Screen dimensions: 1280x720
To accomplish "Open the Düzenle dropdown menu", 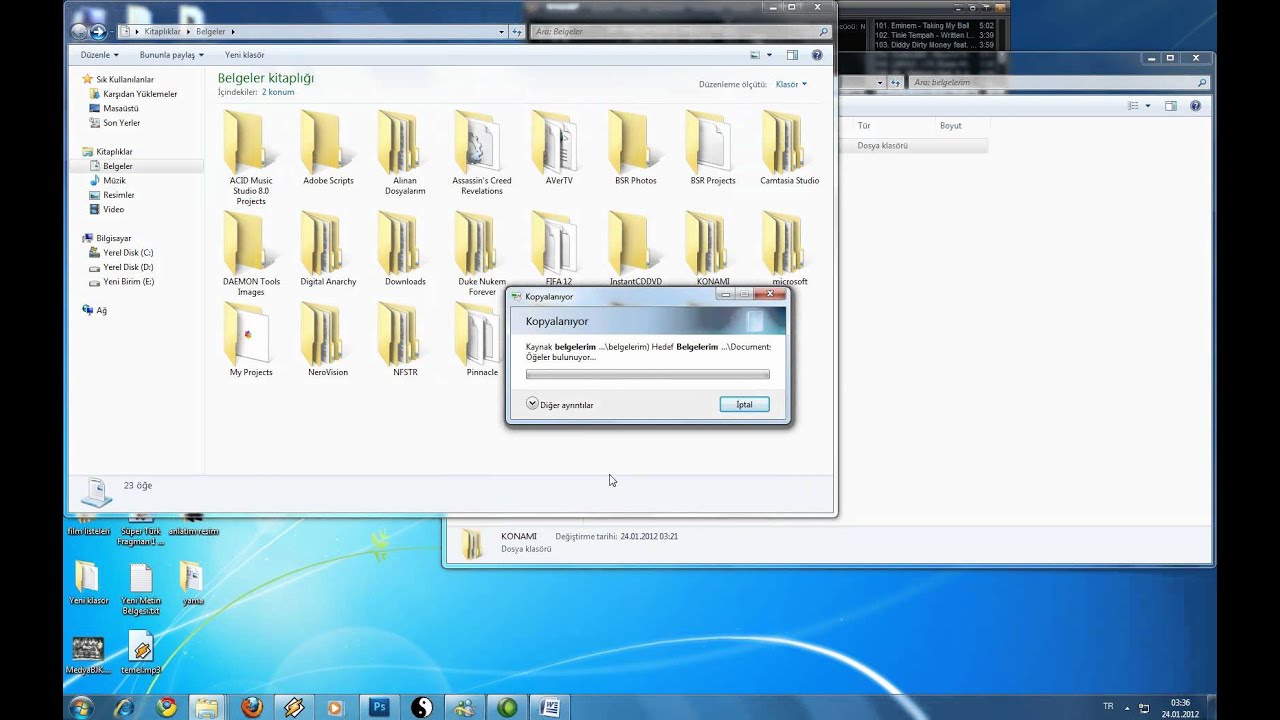I will pos(99,55).
